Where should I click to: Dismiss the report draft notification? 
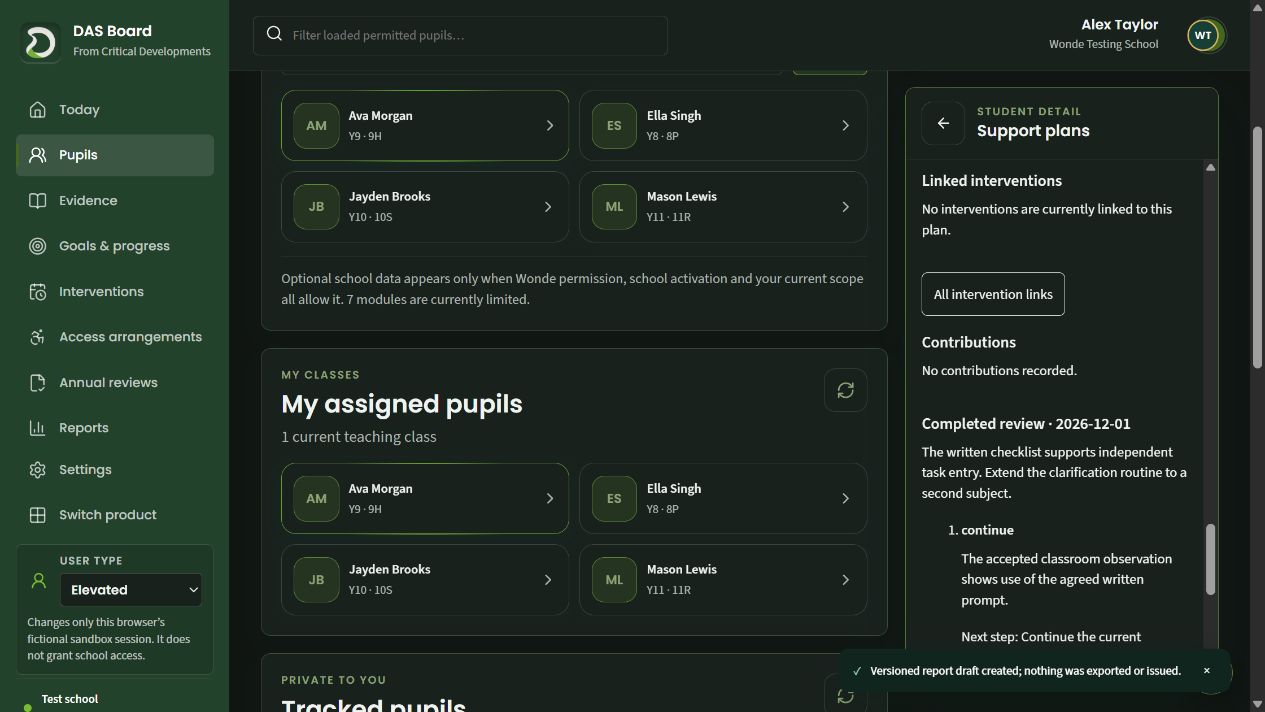pos(1206,671)
